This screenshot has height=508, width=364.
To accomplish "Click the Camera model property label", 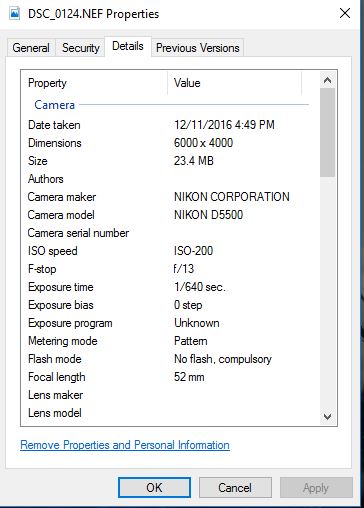I will tap(61, 215).
